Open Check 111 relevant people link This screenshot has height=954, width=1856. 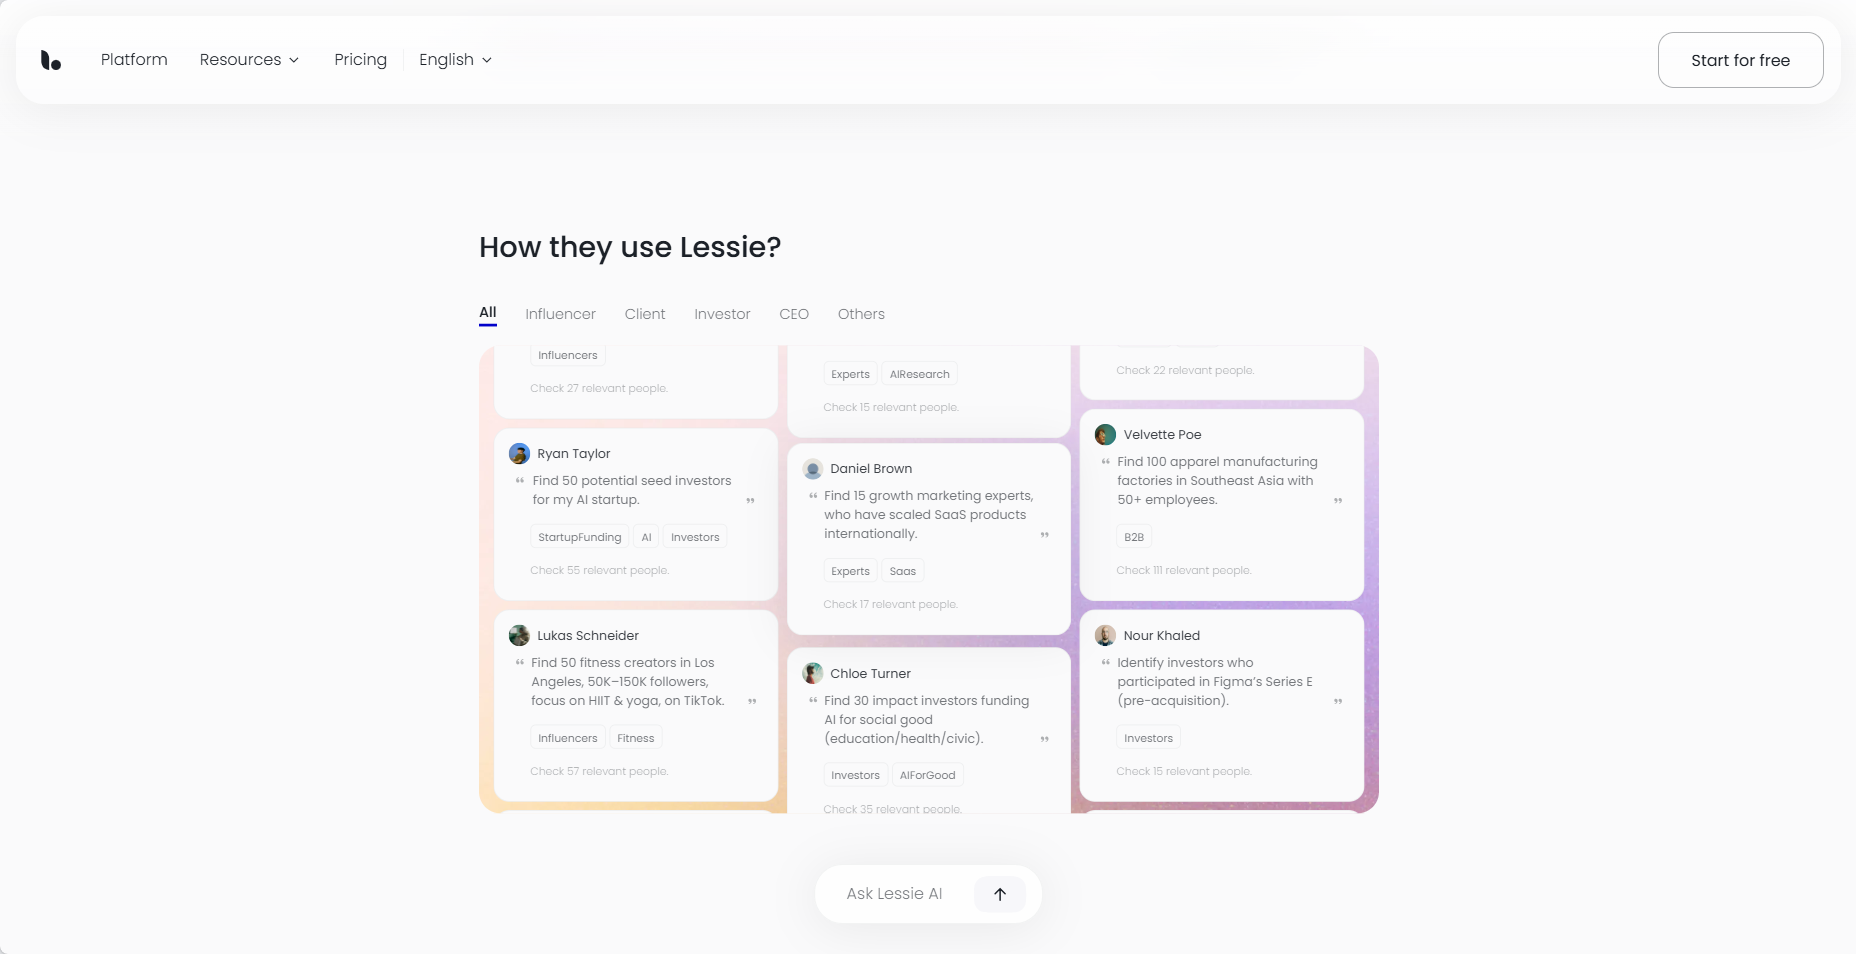click(x=1183, y=570)
